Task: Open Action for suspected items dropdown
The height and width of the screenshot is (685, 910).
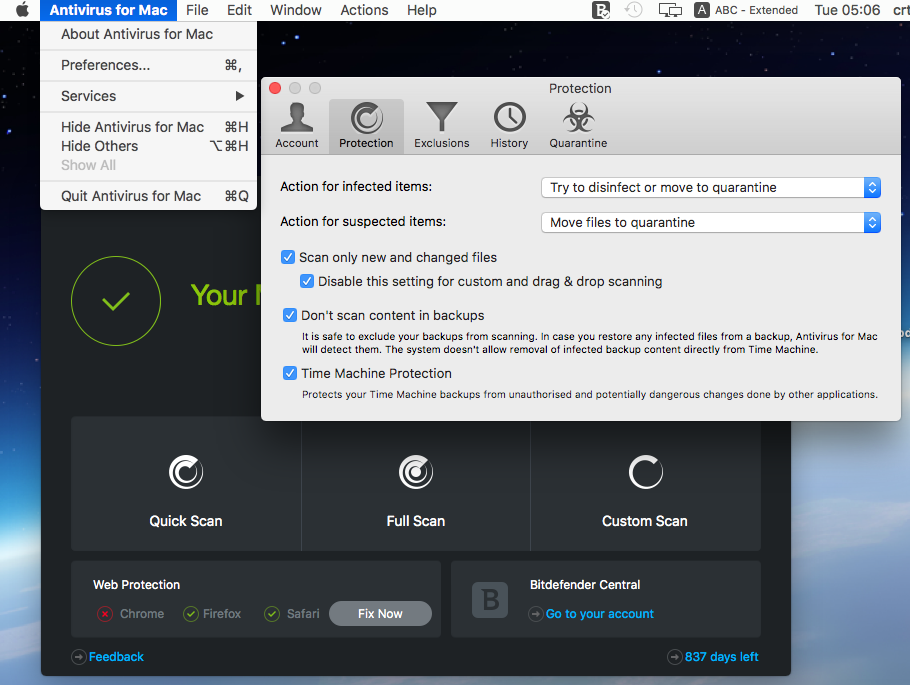Action: [711, 222]
